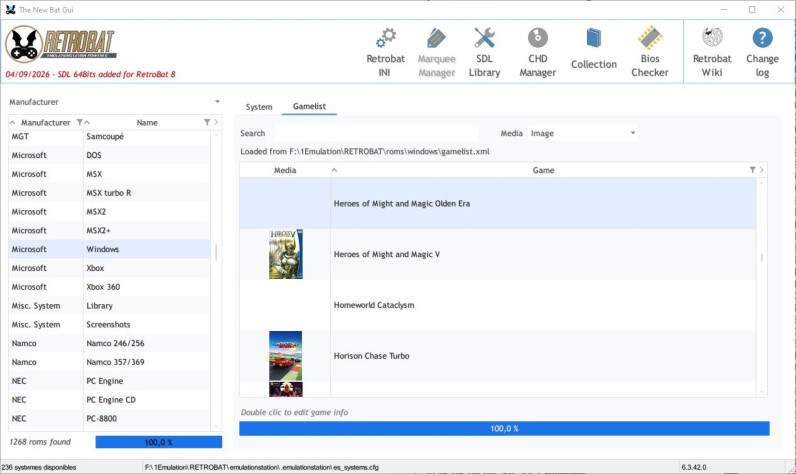Click the Heroes of Might and Magic V cover
This screenshot has width=796, height=474.
pyautogui.click(x=286, y=254)
